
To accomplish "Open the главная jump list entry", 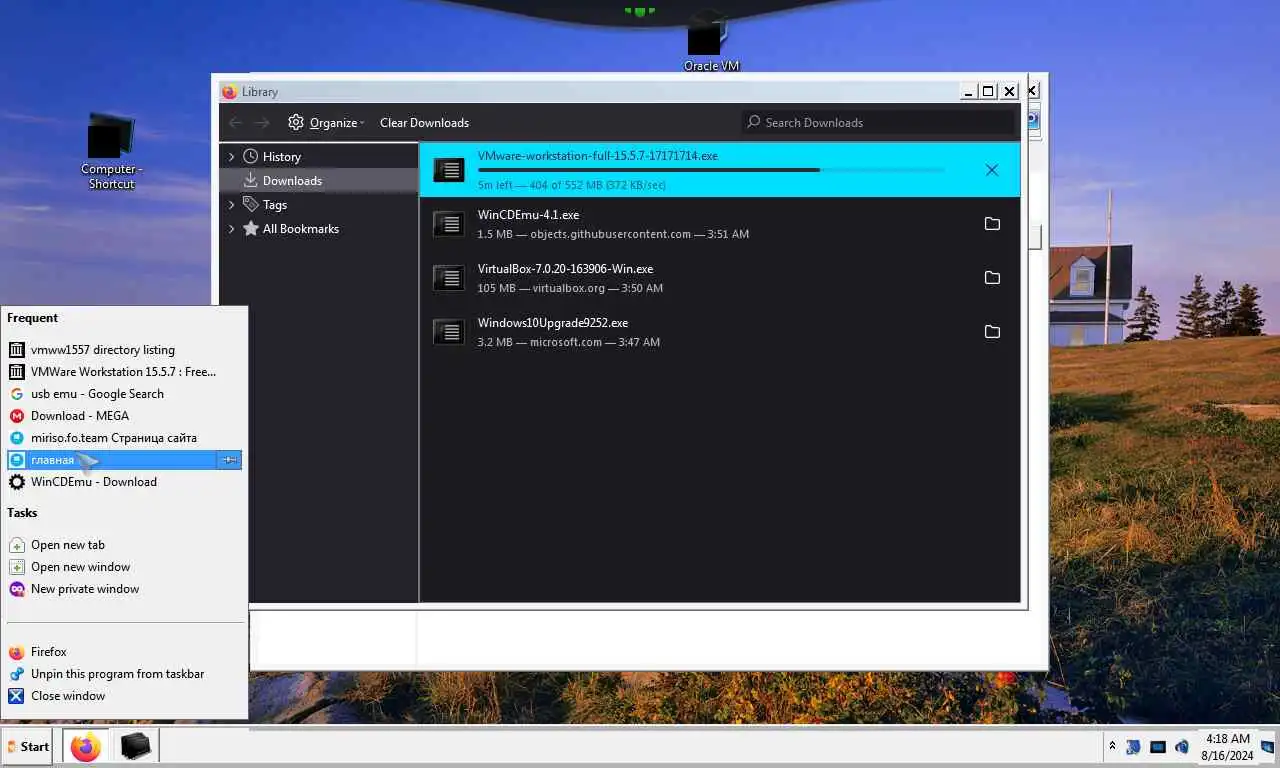I will pos(111,460).
